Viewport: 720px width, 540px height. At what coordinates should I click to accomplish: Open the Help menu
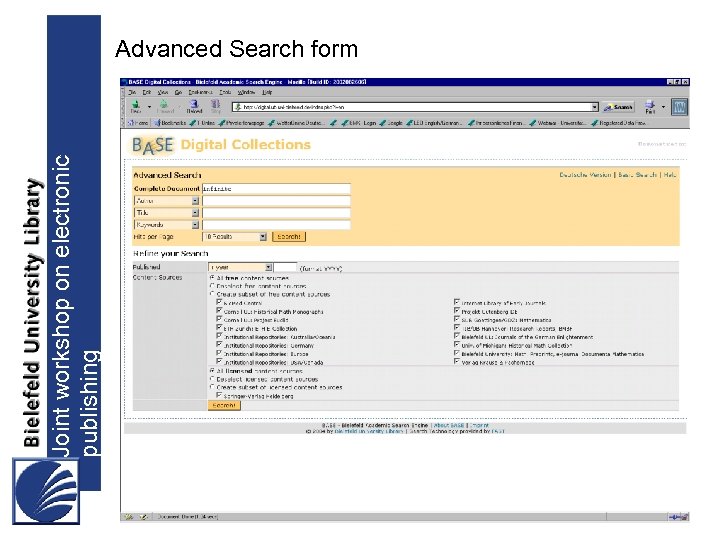tap(267, 92)
